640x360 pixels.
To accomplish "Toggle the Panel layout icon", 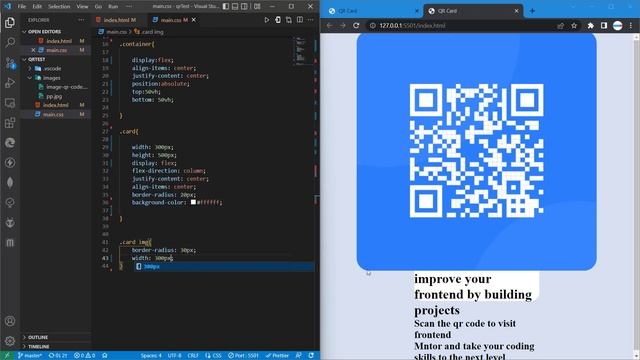I will pyautogui.click(x=235, y=7).
